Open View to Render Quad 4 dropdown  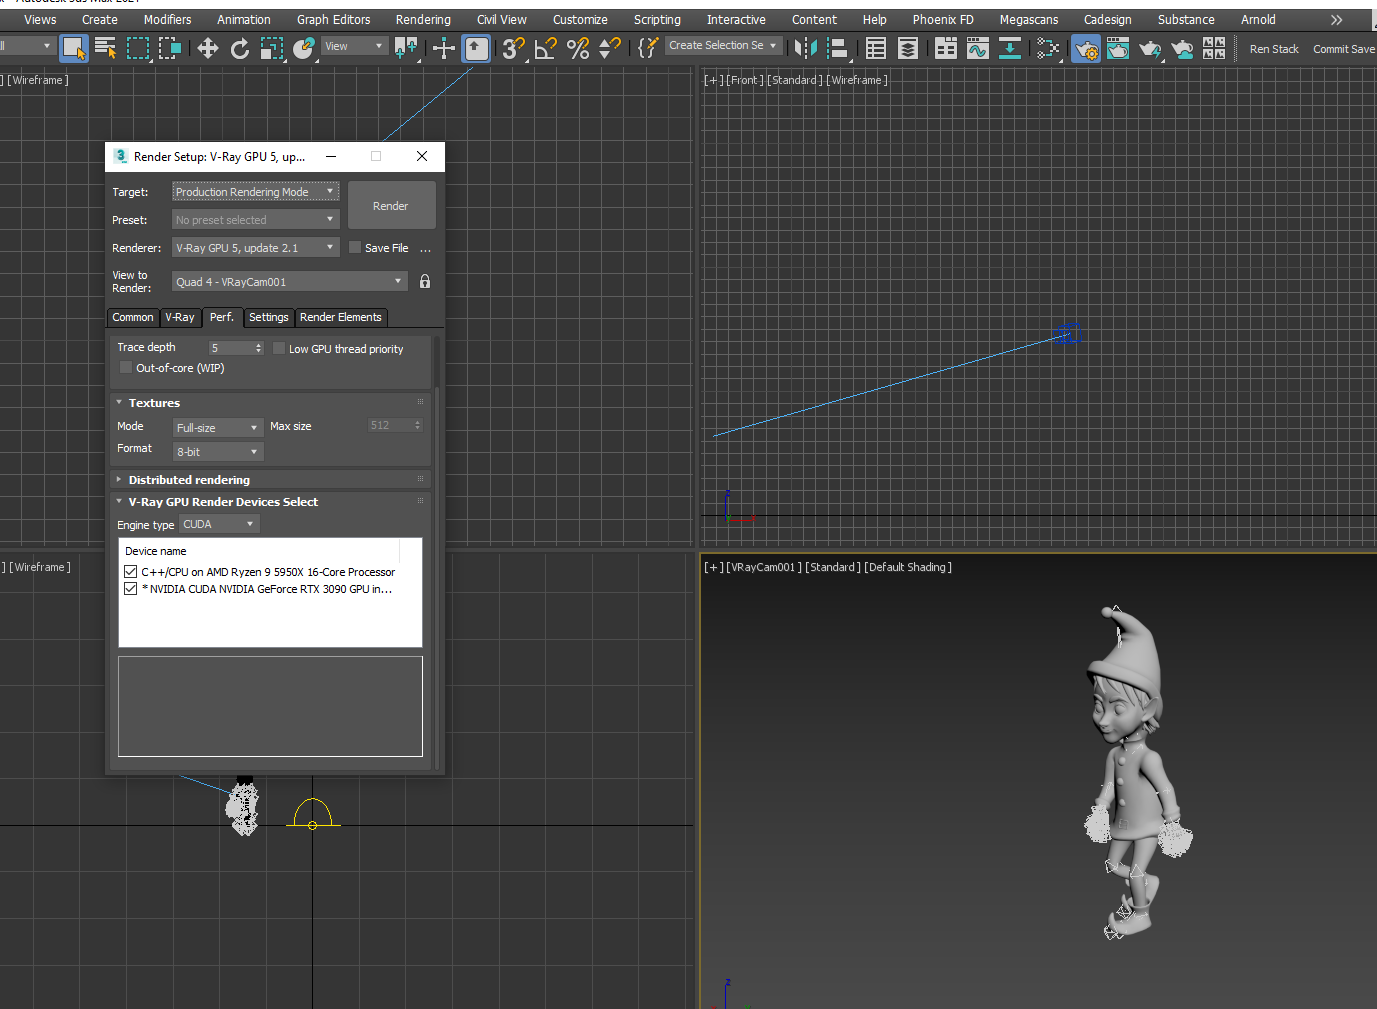290,282
